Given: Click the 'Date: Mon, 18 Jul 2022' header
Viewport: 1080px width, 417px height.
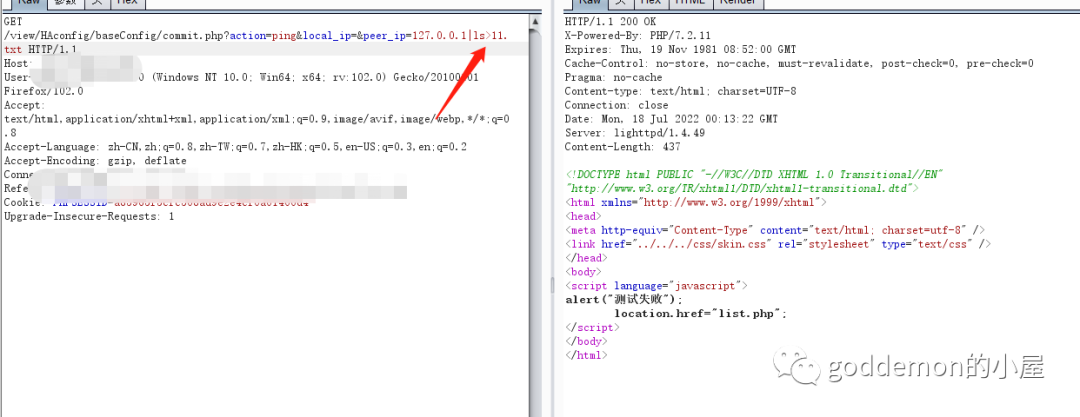Looking at the screenshot, I should 671,119.
